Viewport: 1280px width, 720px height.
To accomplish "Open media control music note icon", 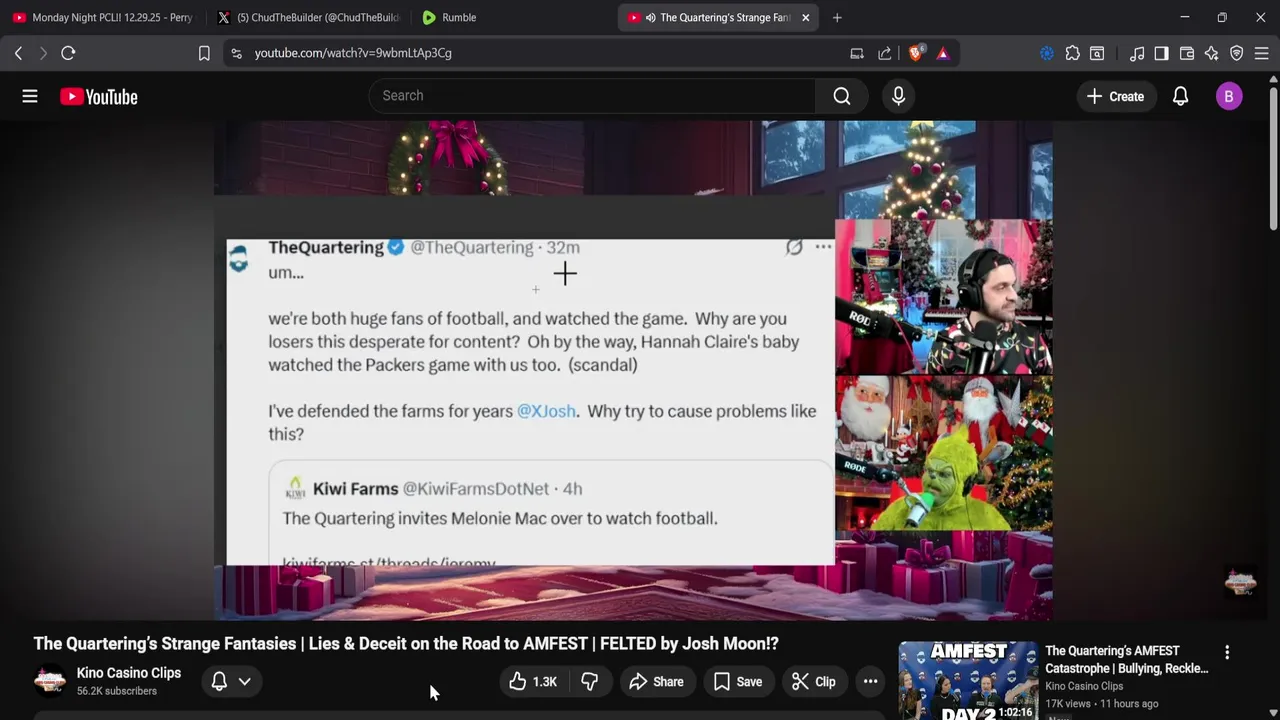I will tap(1137, 53).
